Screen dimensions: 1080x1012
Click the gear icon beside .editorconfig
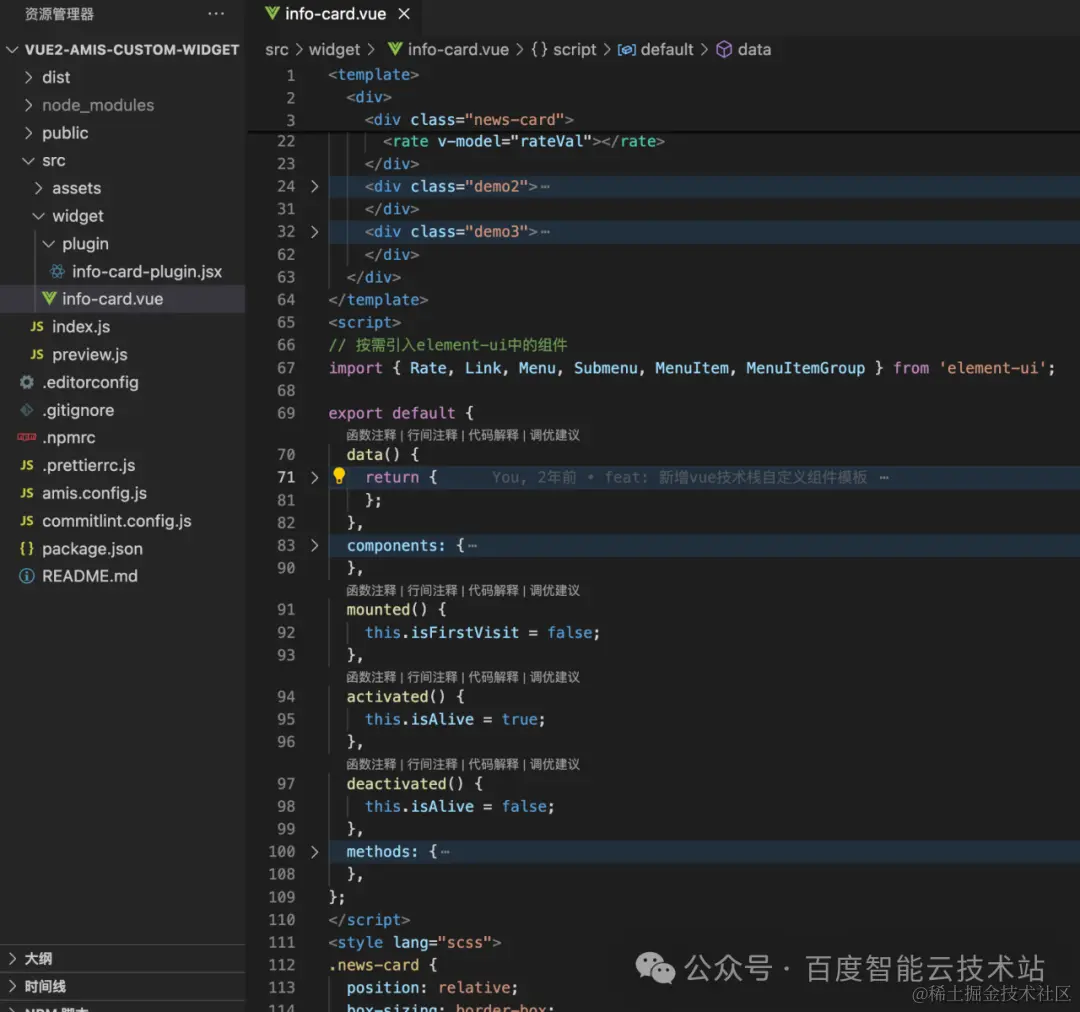27,382
